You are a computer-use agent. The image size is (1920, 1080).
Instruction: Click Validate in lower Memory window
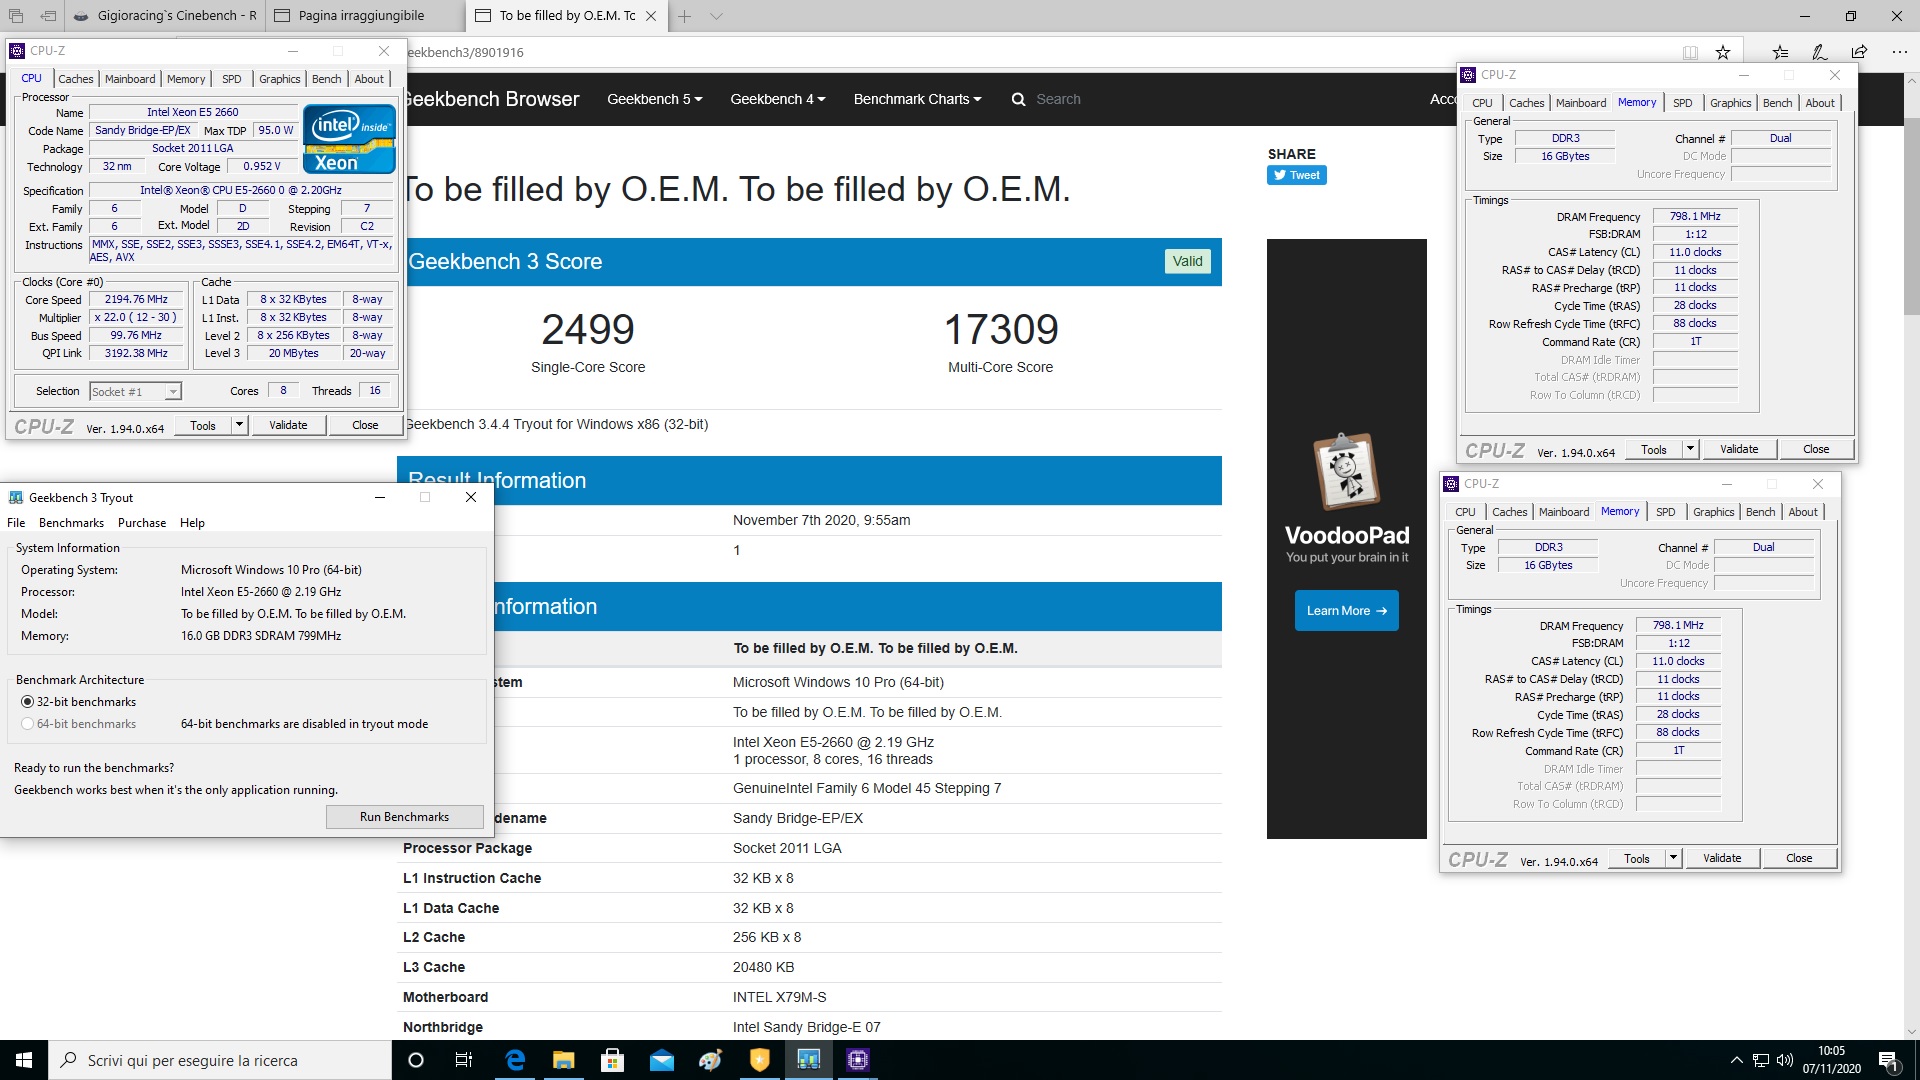tap(1722, 858)
